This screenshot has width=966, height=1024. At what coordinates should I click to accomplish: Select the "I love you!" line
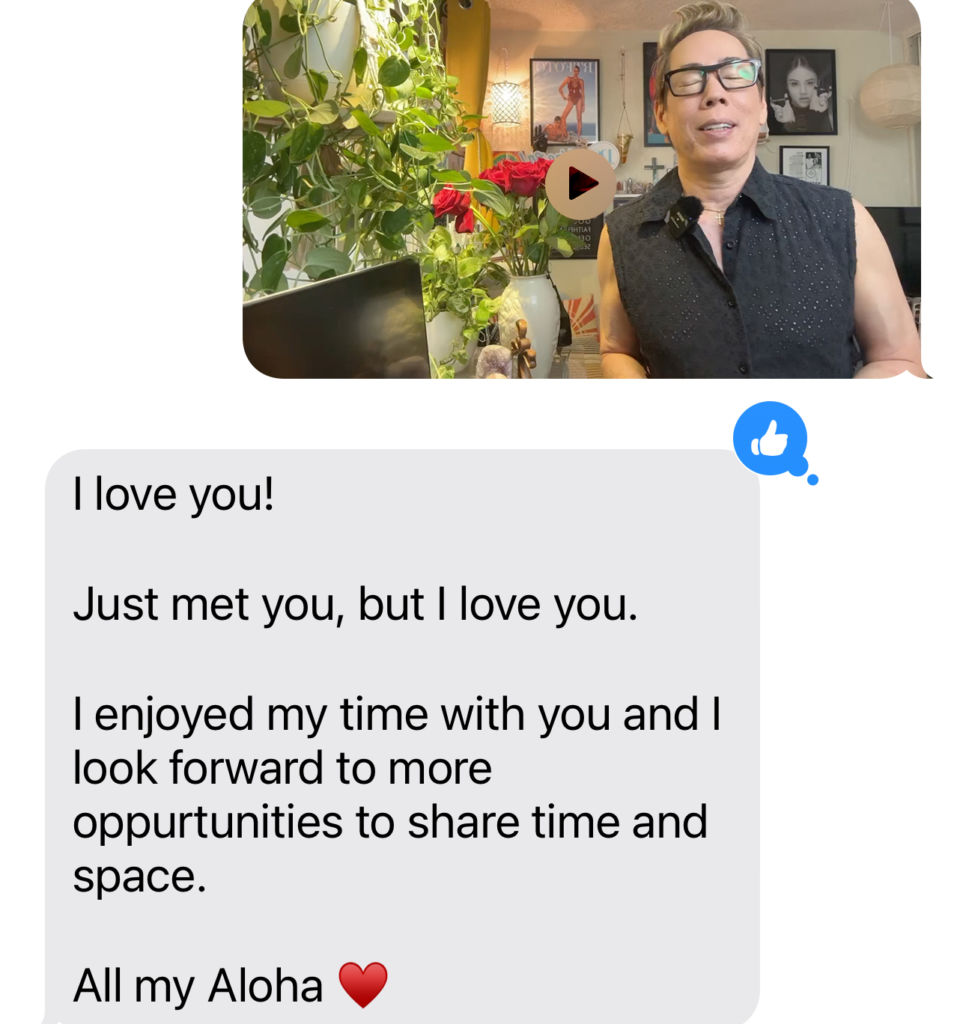click(174, 494)
